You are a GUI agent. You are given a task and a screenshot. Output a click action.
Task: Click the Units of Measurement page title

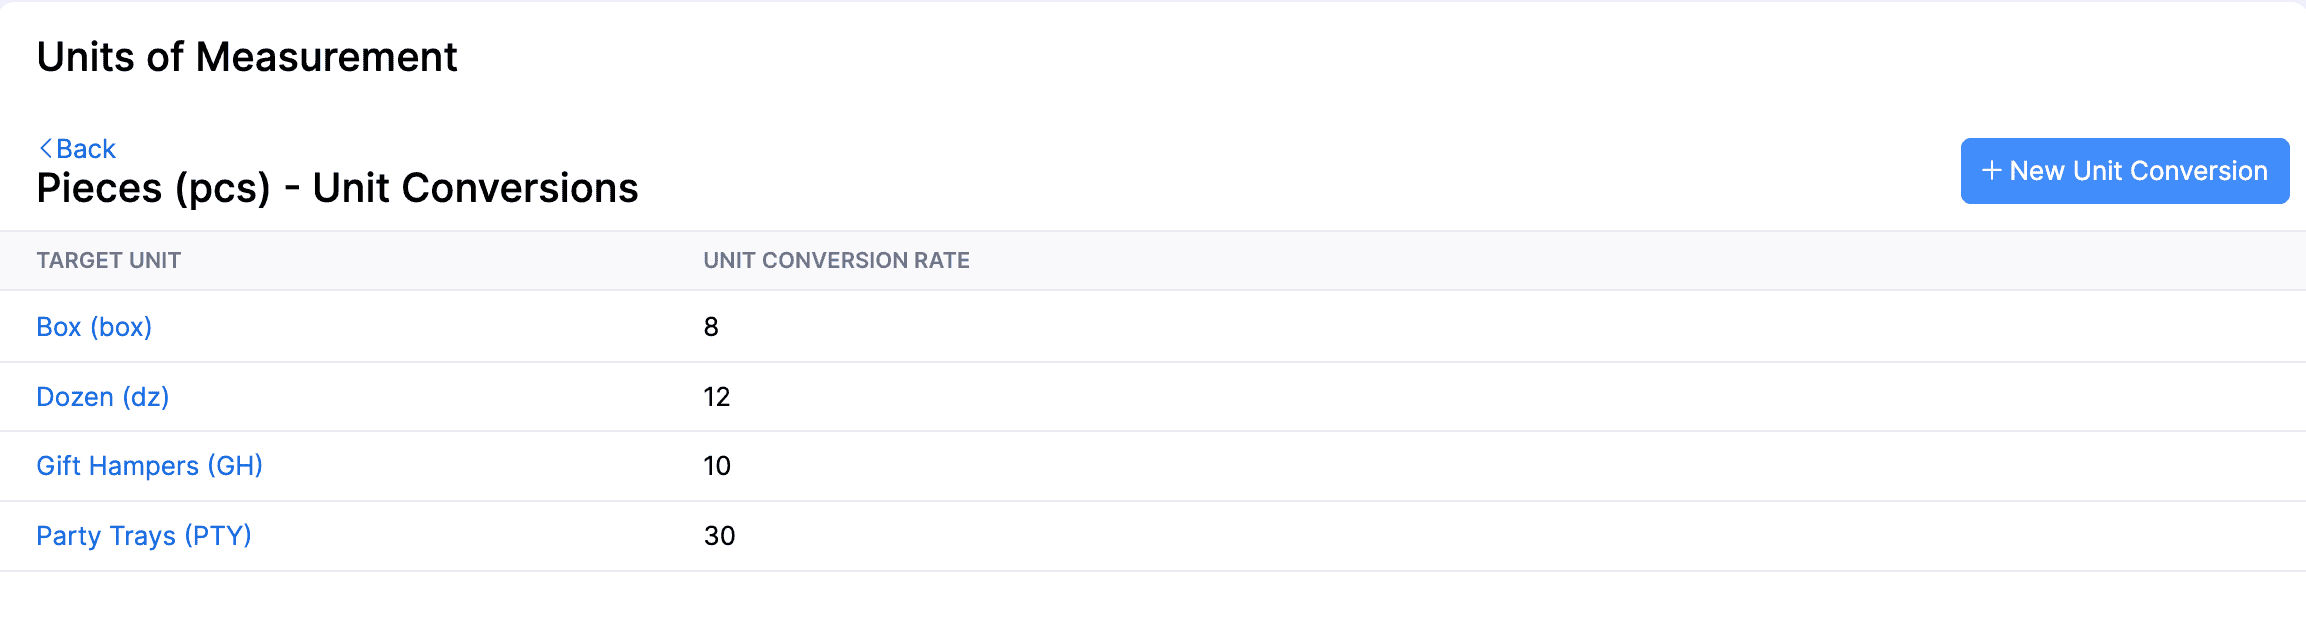tap(246, 57)
